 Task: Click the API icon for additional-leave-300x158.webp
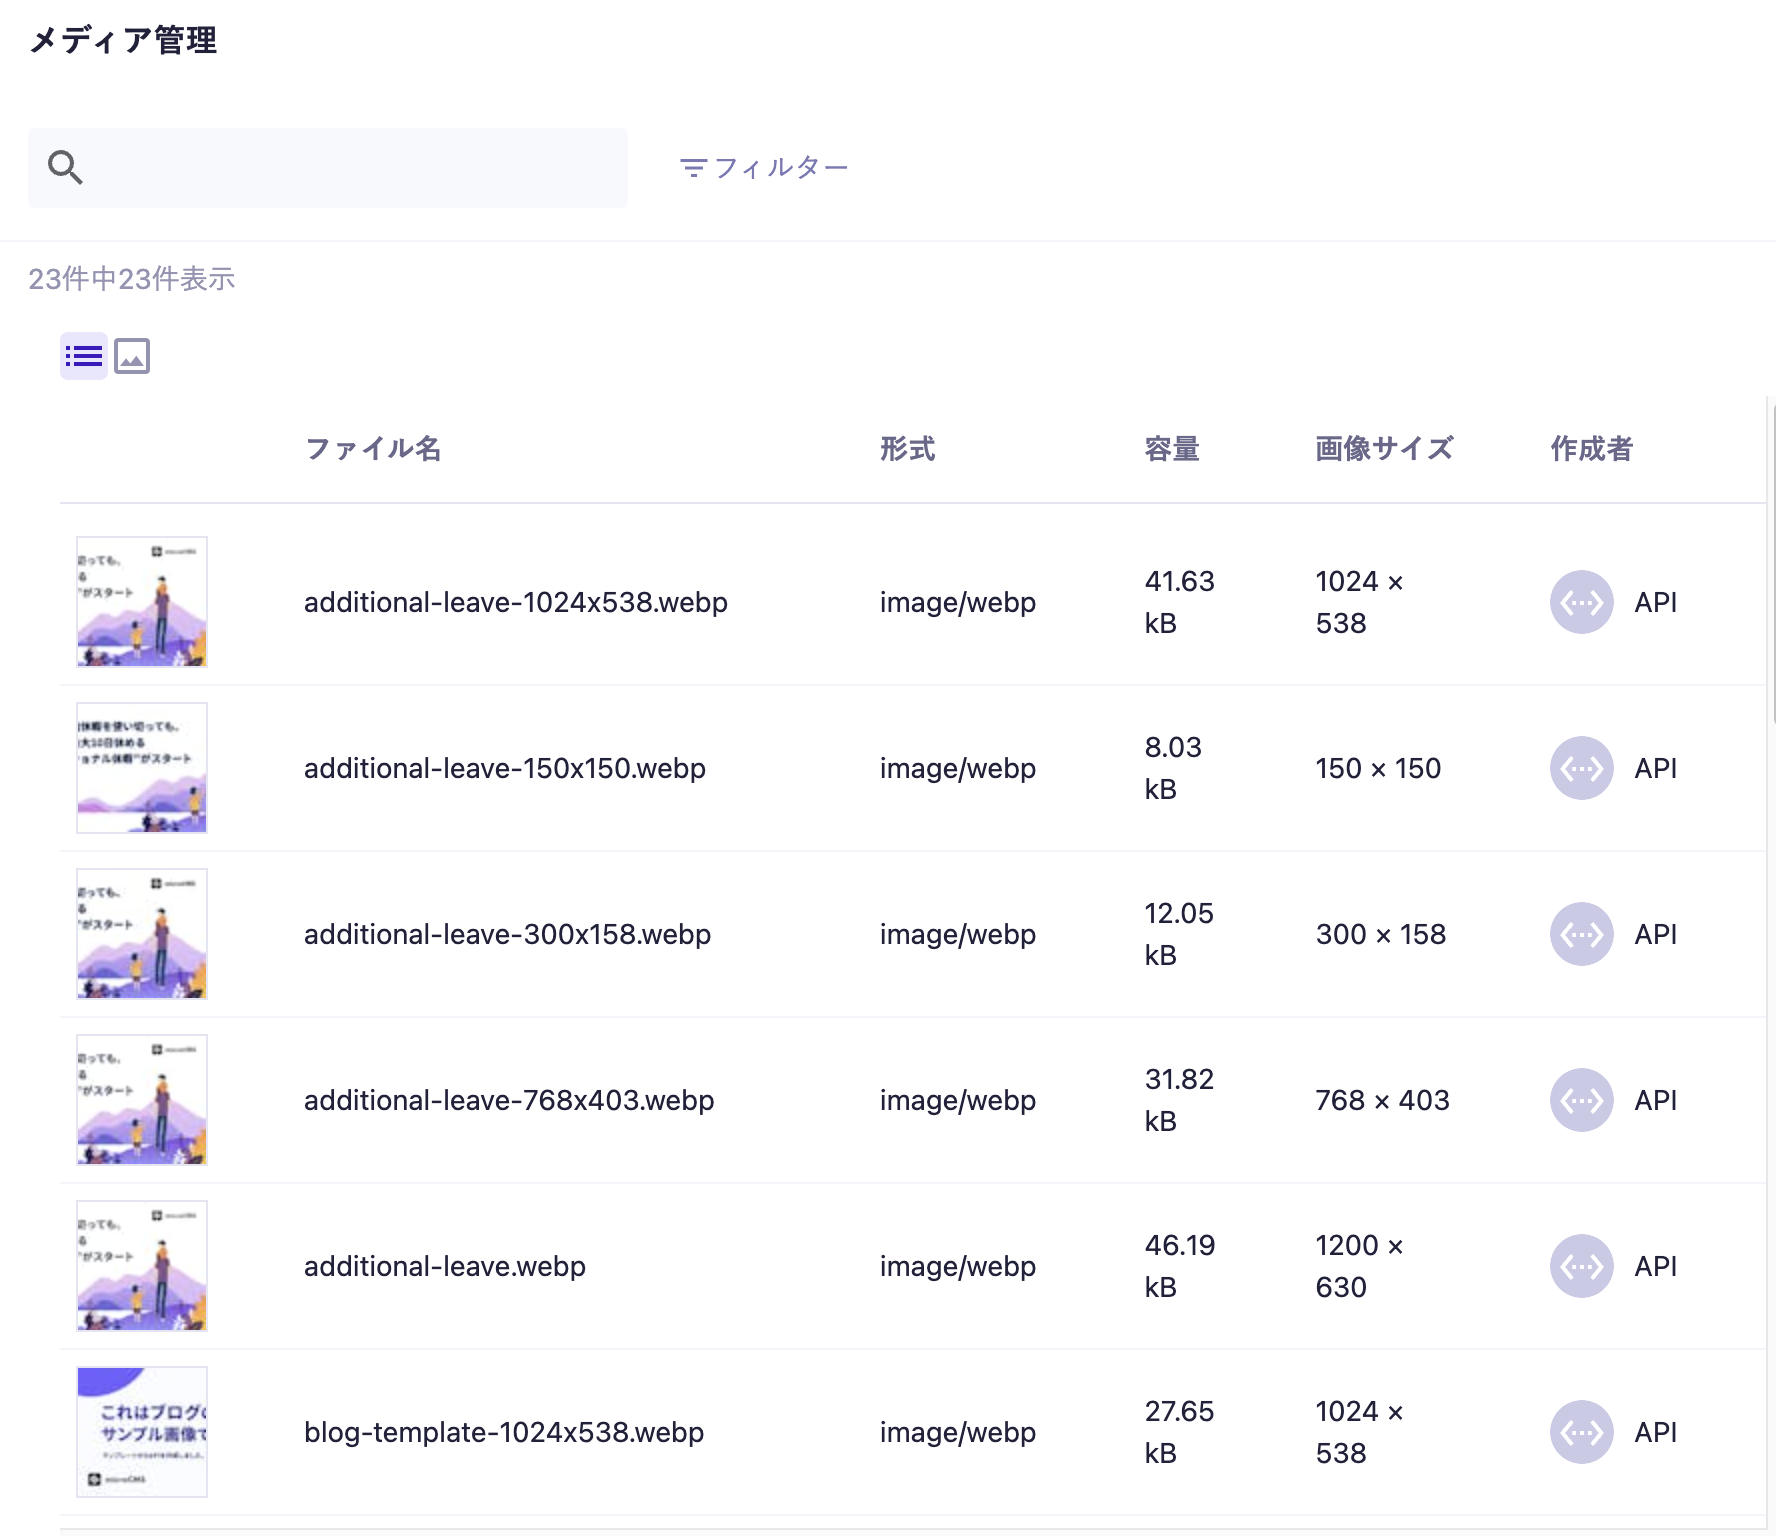click(x=1581, y=934)
